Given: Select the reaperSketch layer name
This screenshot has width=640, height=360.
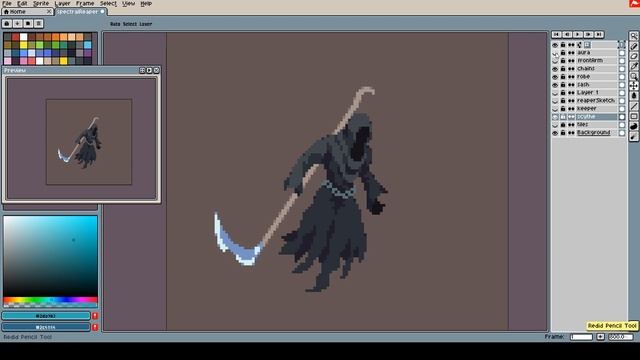Looking at the screenshot, I should 596,100.
